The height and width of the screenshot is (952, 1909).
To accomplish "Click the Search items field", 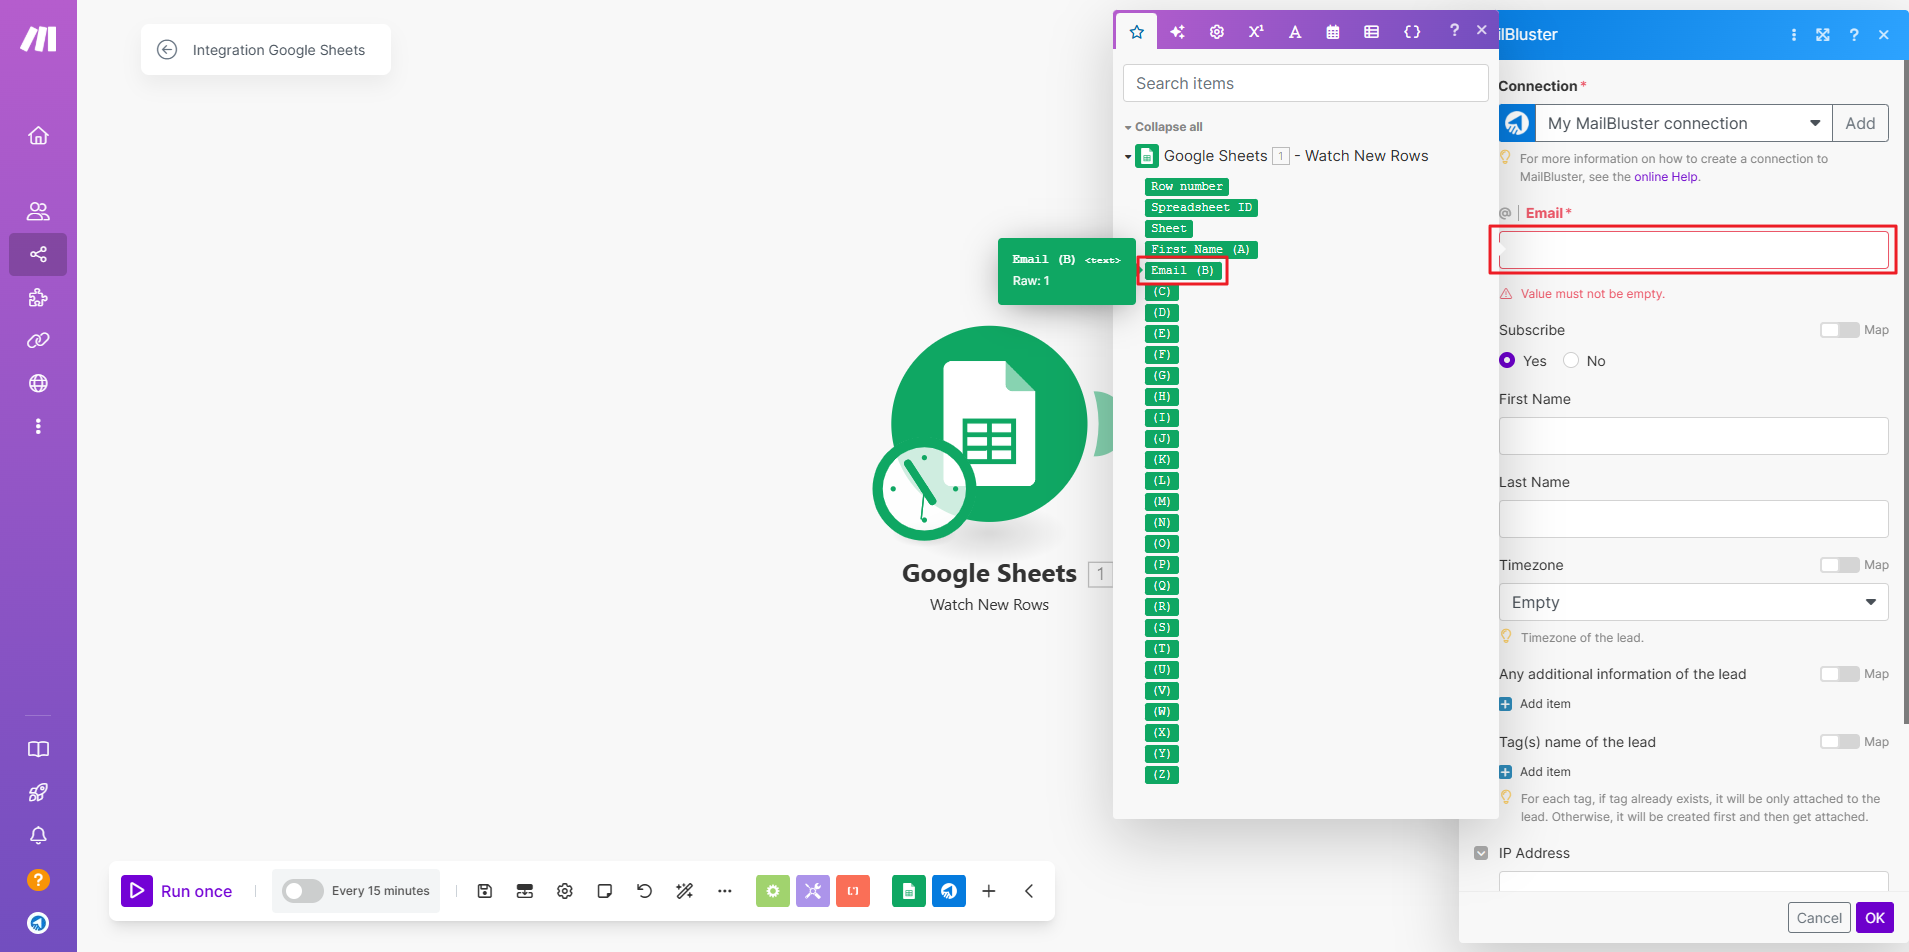I will tap(1305, 84).
